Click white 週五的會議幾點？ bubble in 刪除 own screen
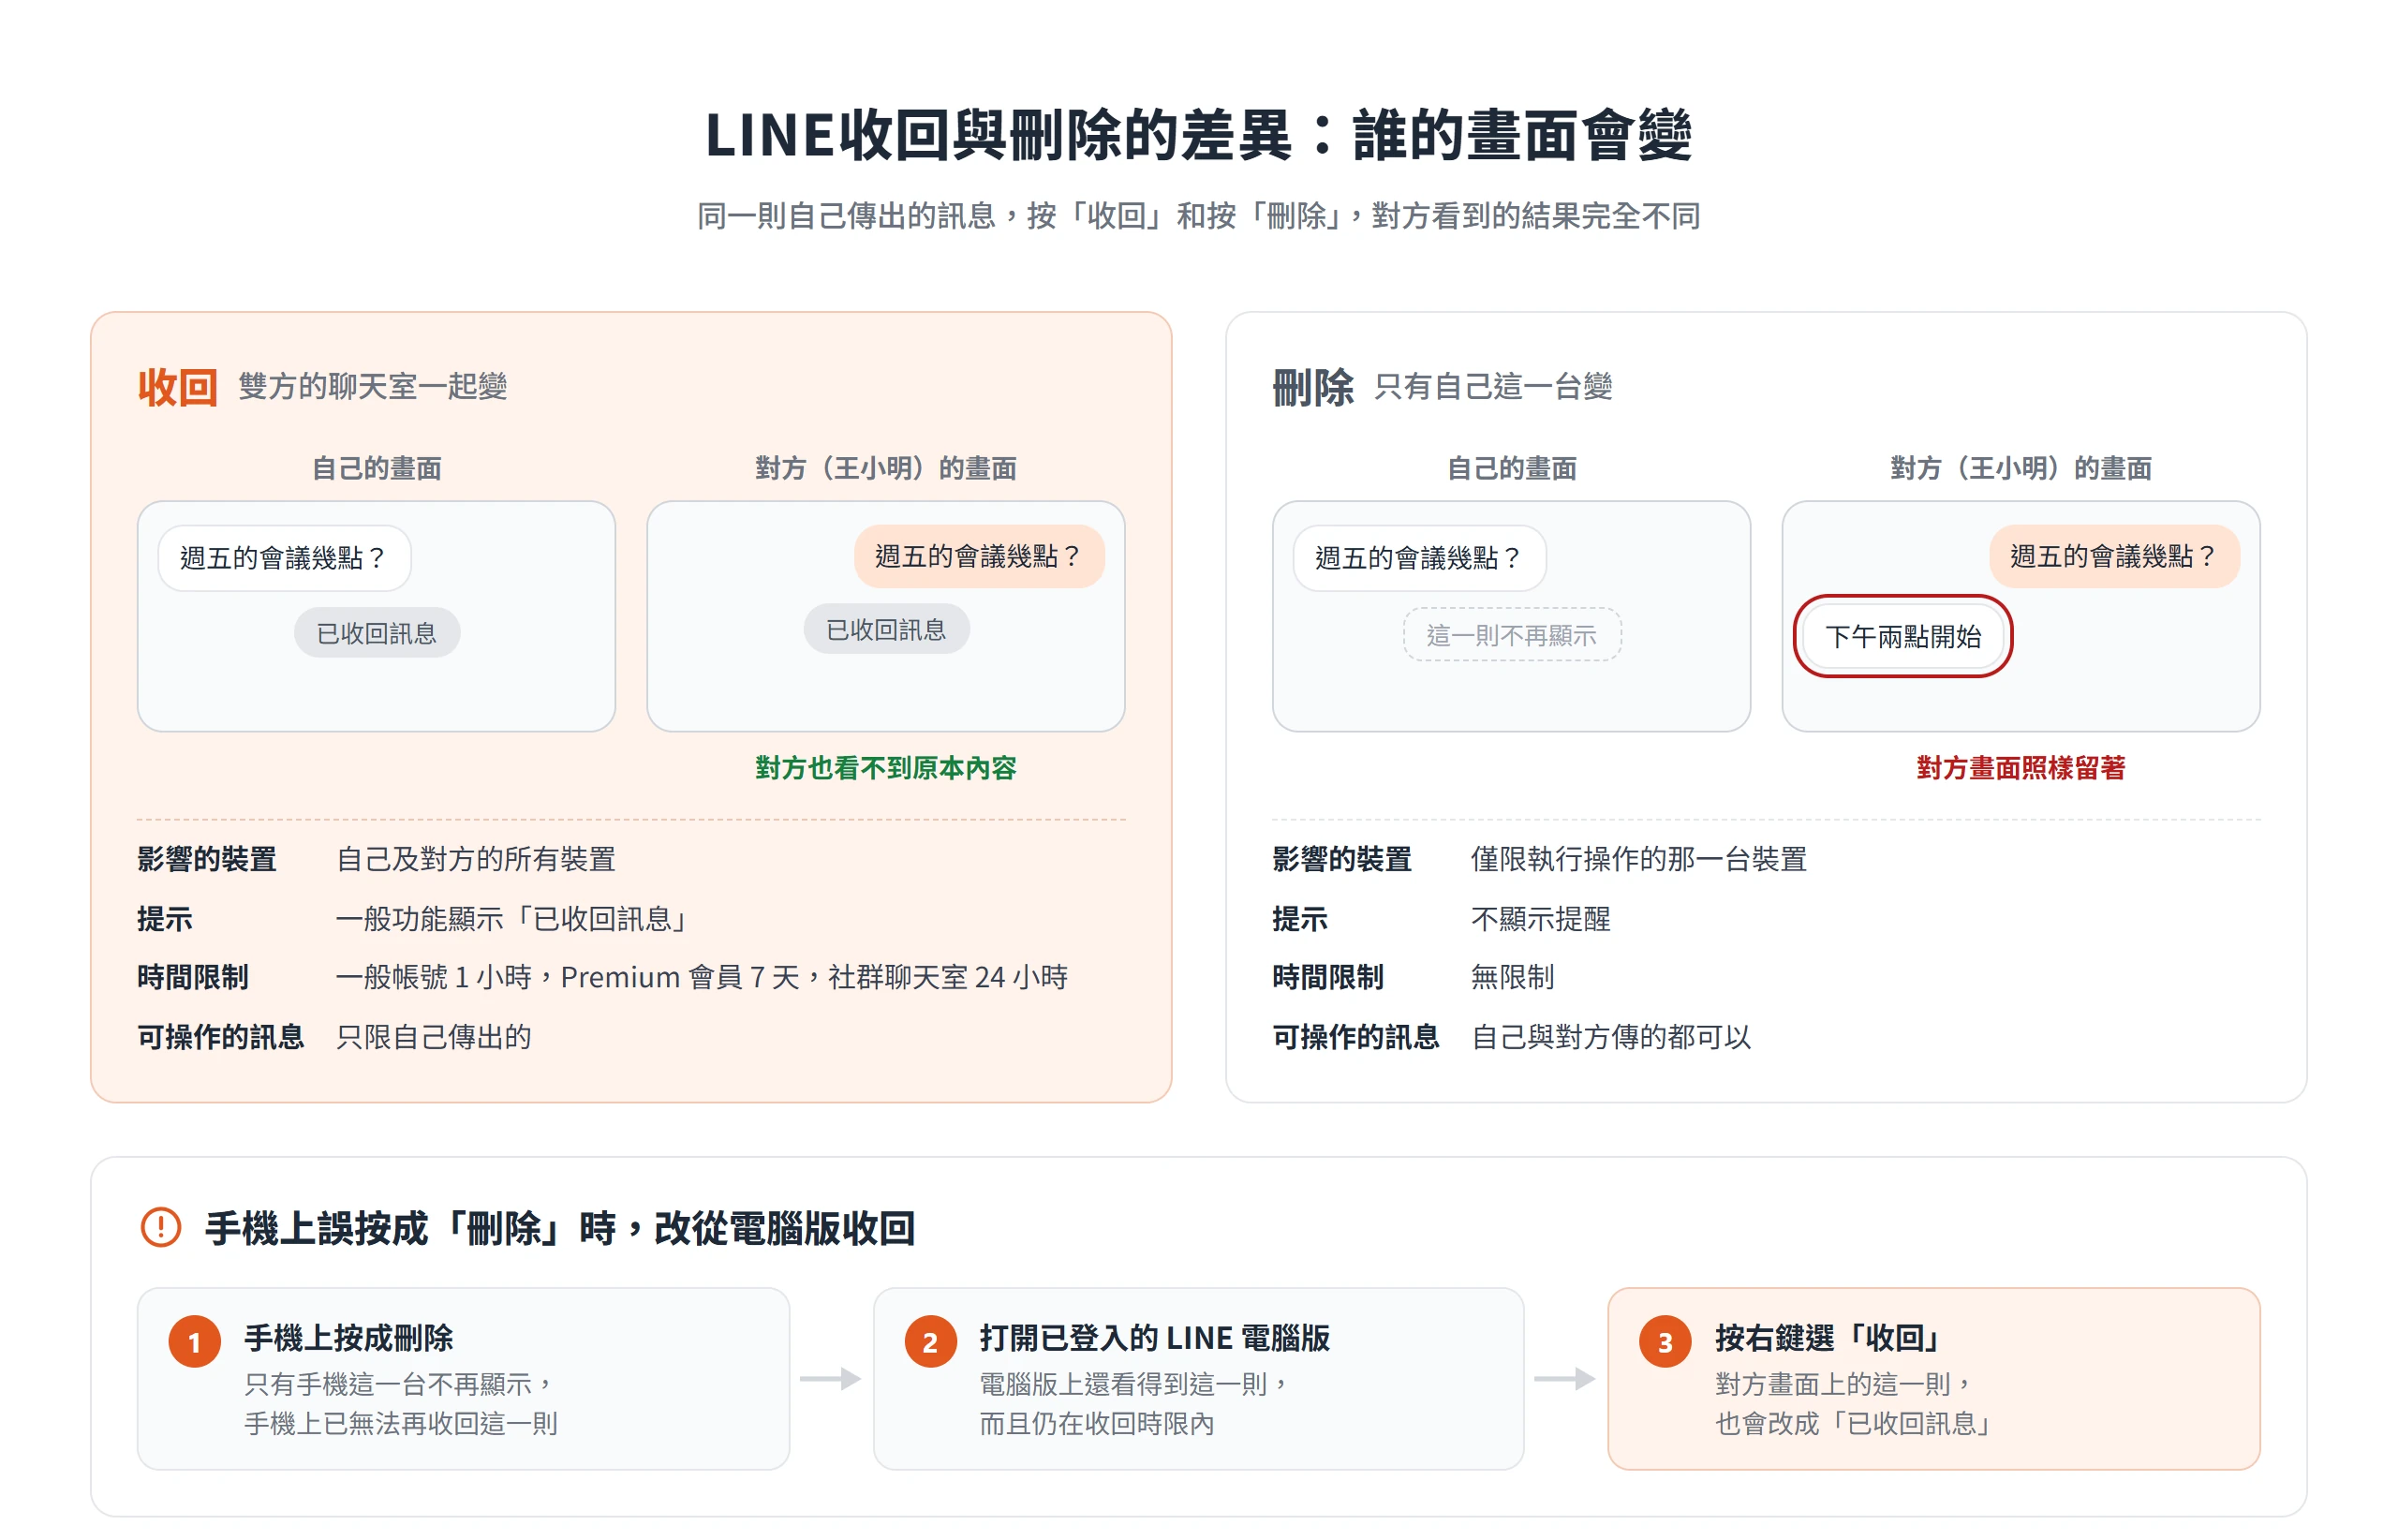Viewport: 2398px width, 1540px height. (x=1420, y=558)
